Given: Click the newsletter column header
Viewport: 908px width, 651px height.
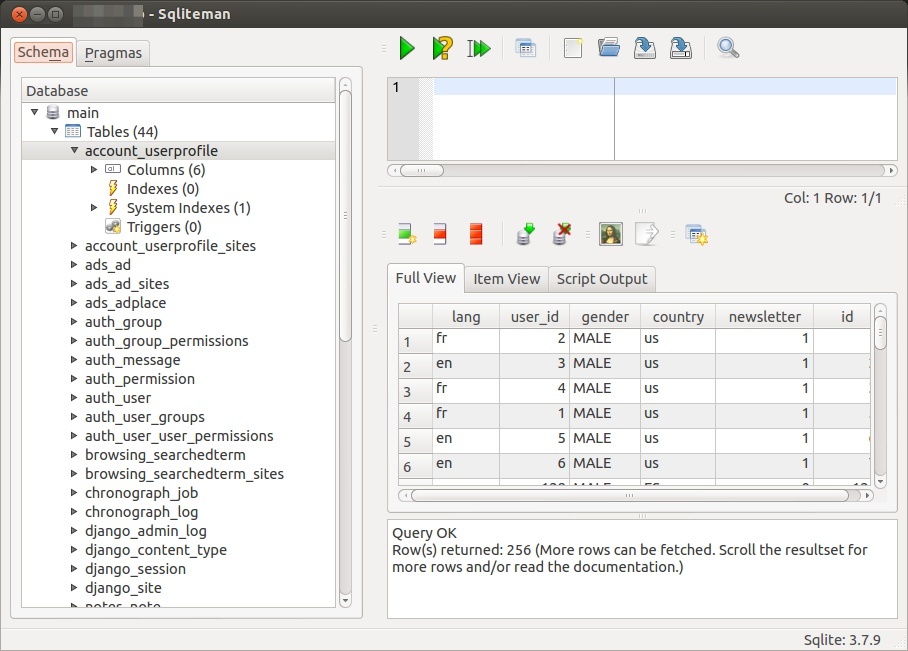Looking at the screenshot, I should point(764,317).
